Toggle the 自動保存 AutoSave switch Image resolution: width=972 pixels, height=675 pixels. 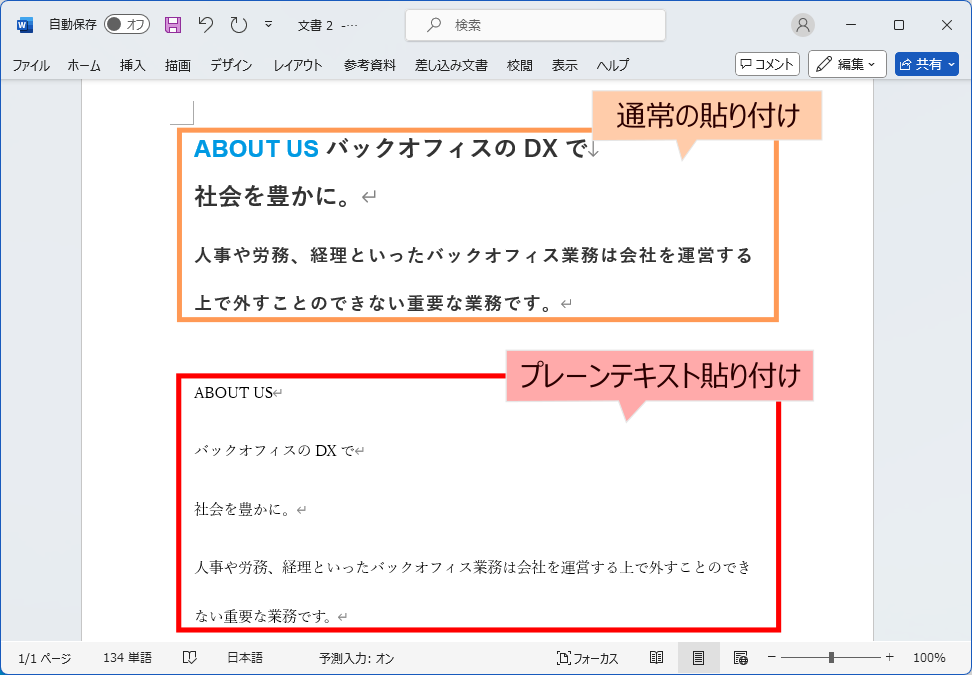(x=126, y=25)
